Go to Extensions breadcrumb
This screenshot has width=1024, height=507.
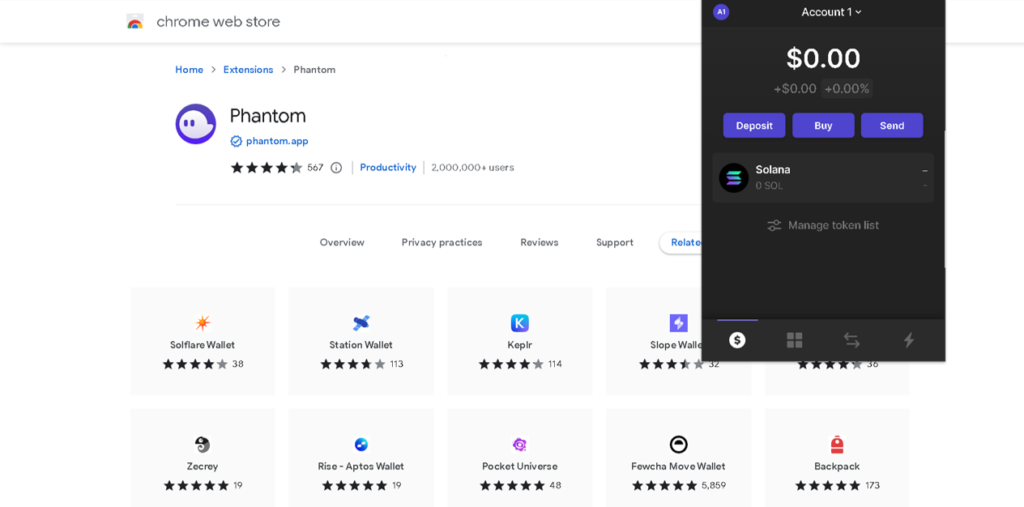(x=248, y=69)
